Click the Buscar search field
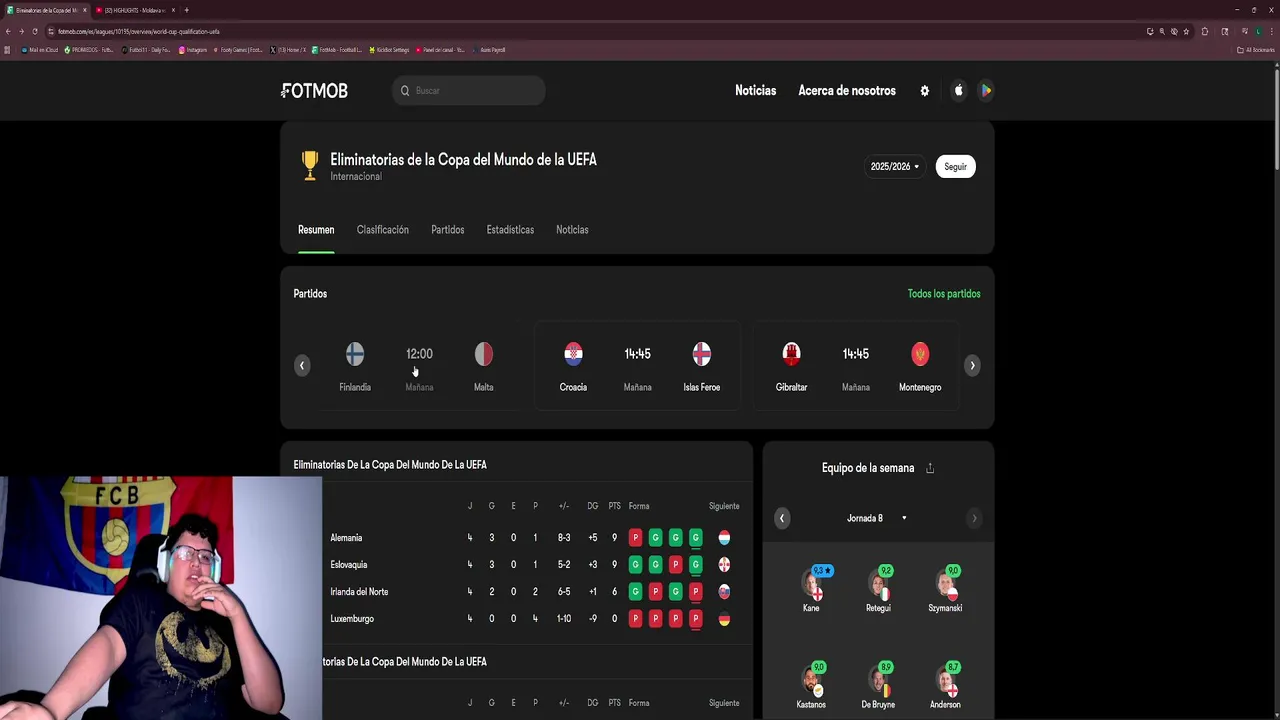Image resolution: width=1280 pixels, height=720 pixels. pyautogui.click(x=469, y=91)
